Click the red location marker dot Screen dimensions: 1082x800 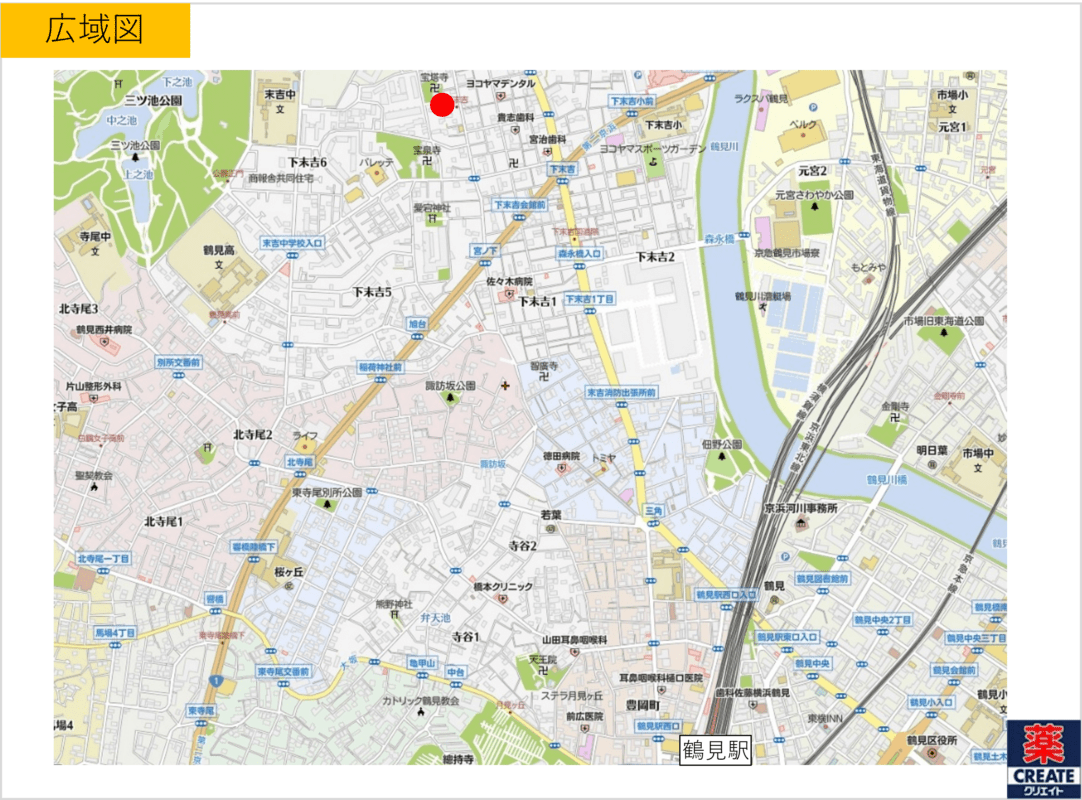coord(442,104)
